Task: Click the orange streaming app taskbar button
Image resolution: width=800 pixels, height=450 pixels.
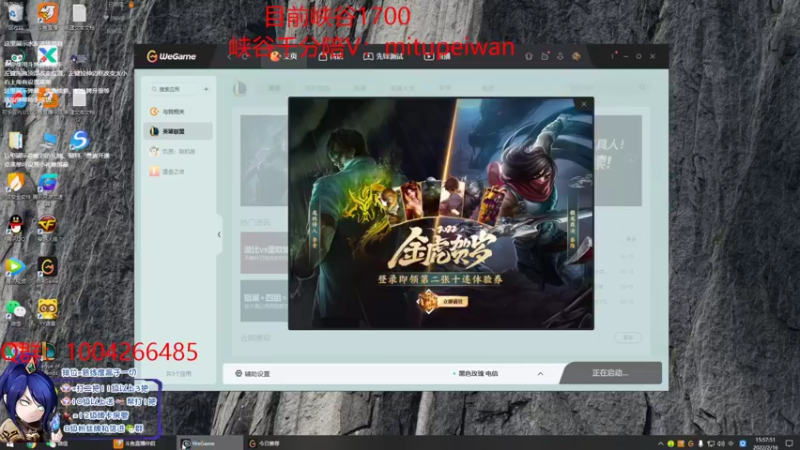Action: coord(136,443)
